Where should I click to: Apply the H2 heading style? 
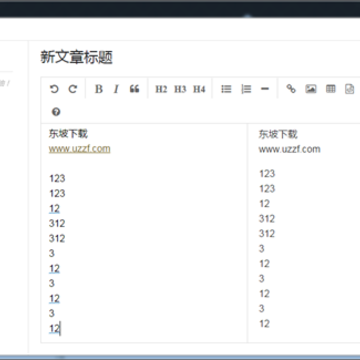[161, 89]
